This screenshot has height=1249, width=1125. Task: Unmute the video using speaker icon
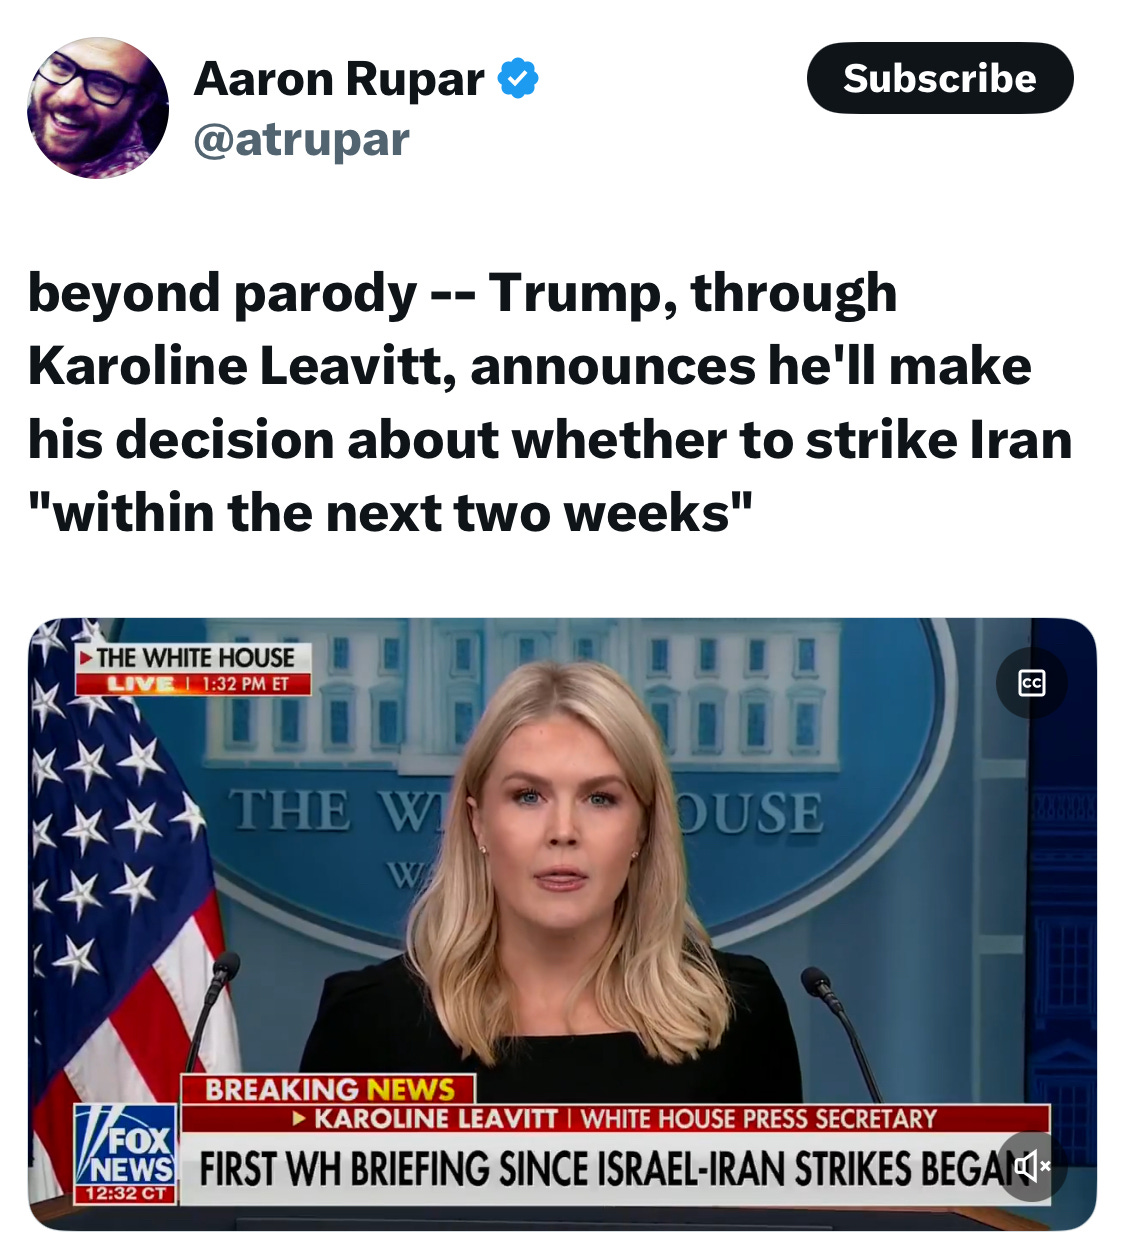[x=1033, y=1165]
